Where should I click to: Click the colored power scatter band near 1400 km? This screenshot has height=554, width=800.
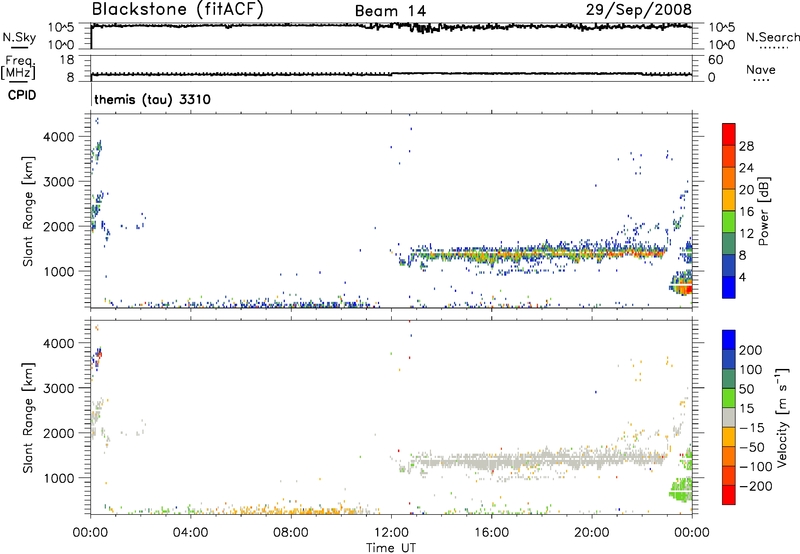(536, 253)
